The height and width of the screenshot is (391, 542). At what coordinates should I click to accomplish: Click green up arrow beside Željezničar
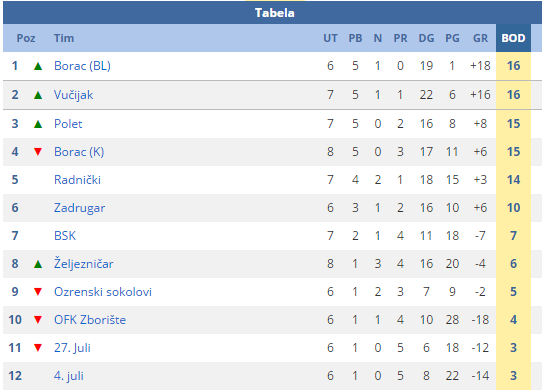[x=38, y=264]
